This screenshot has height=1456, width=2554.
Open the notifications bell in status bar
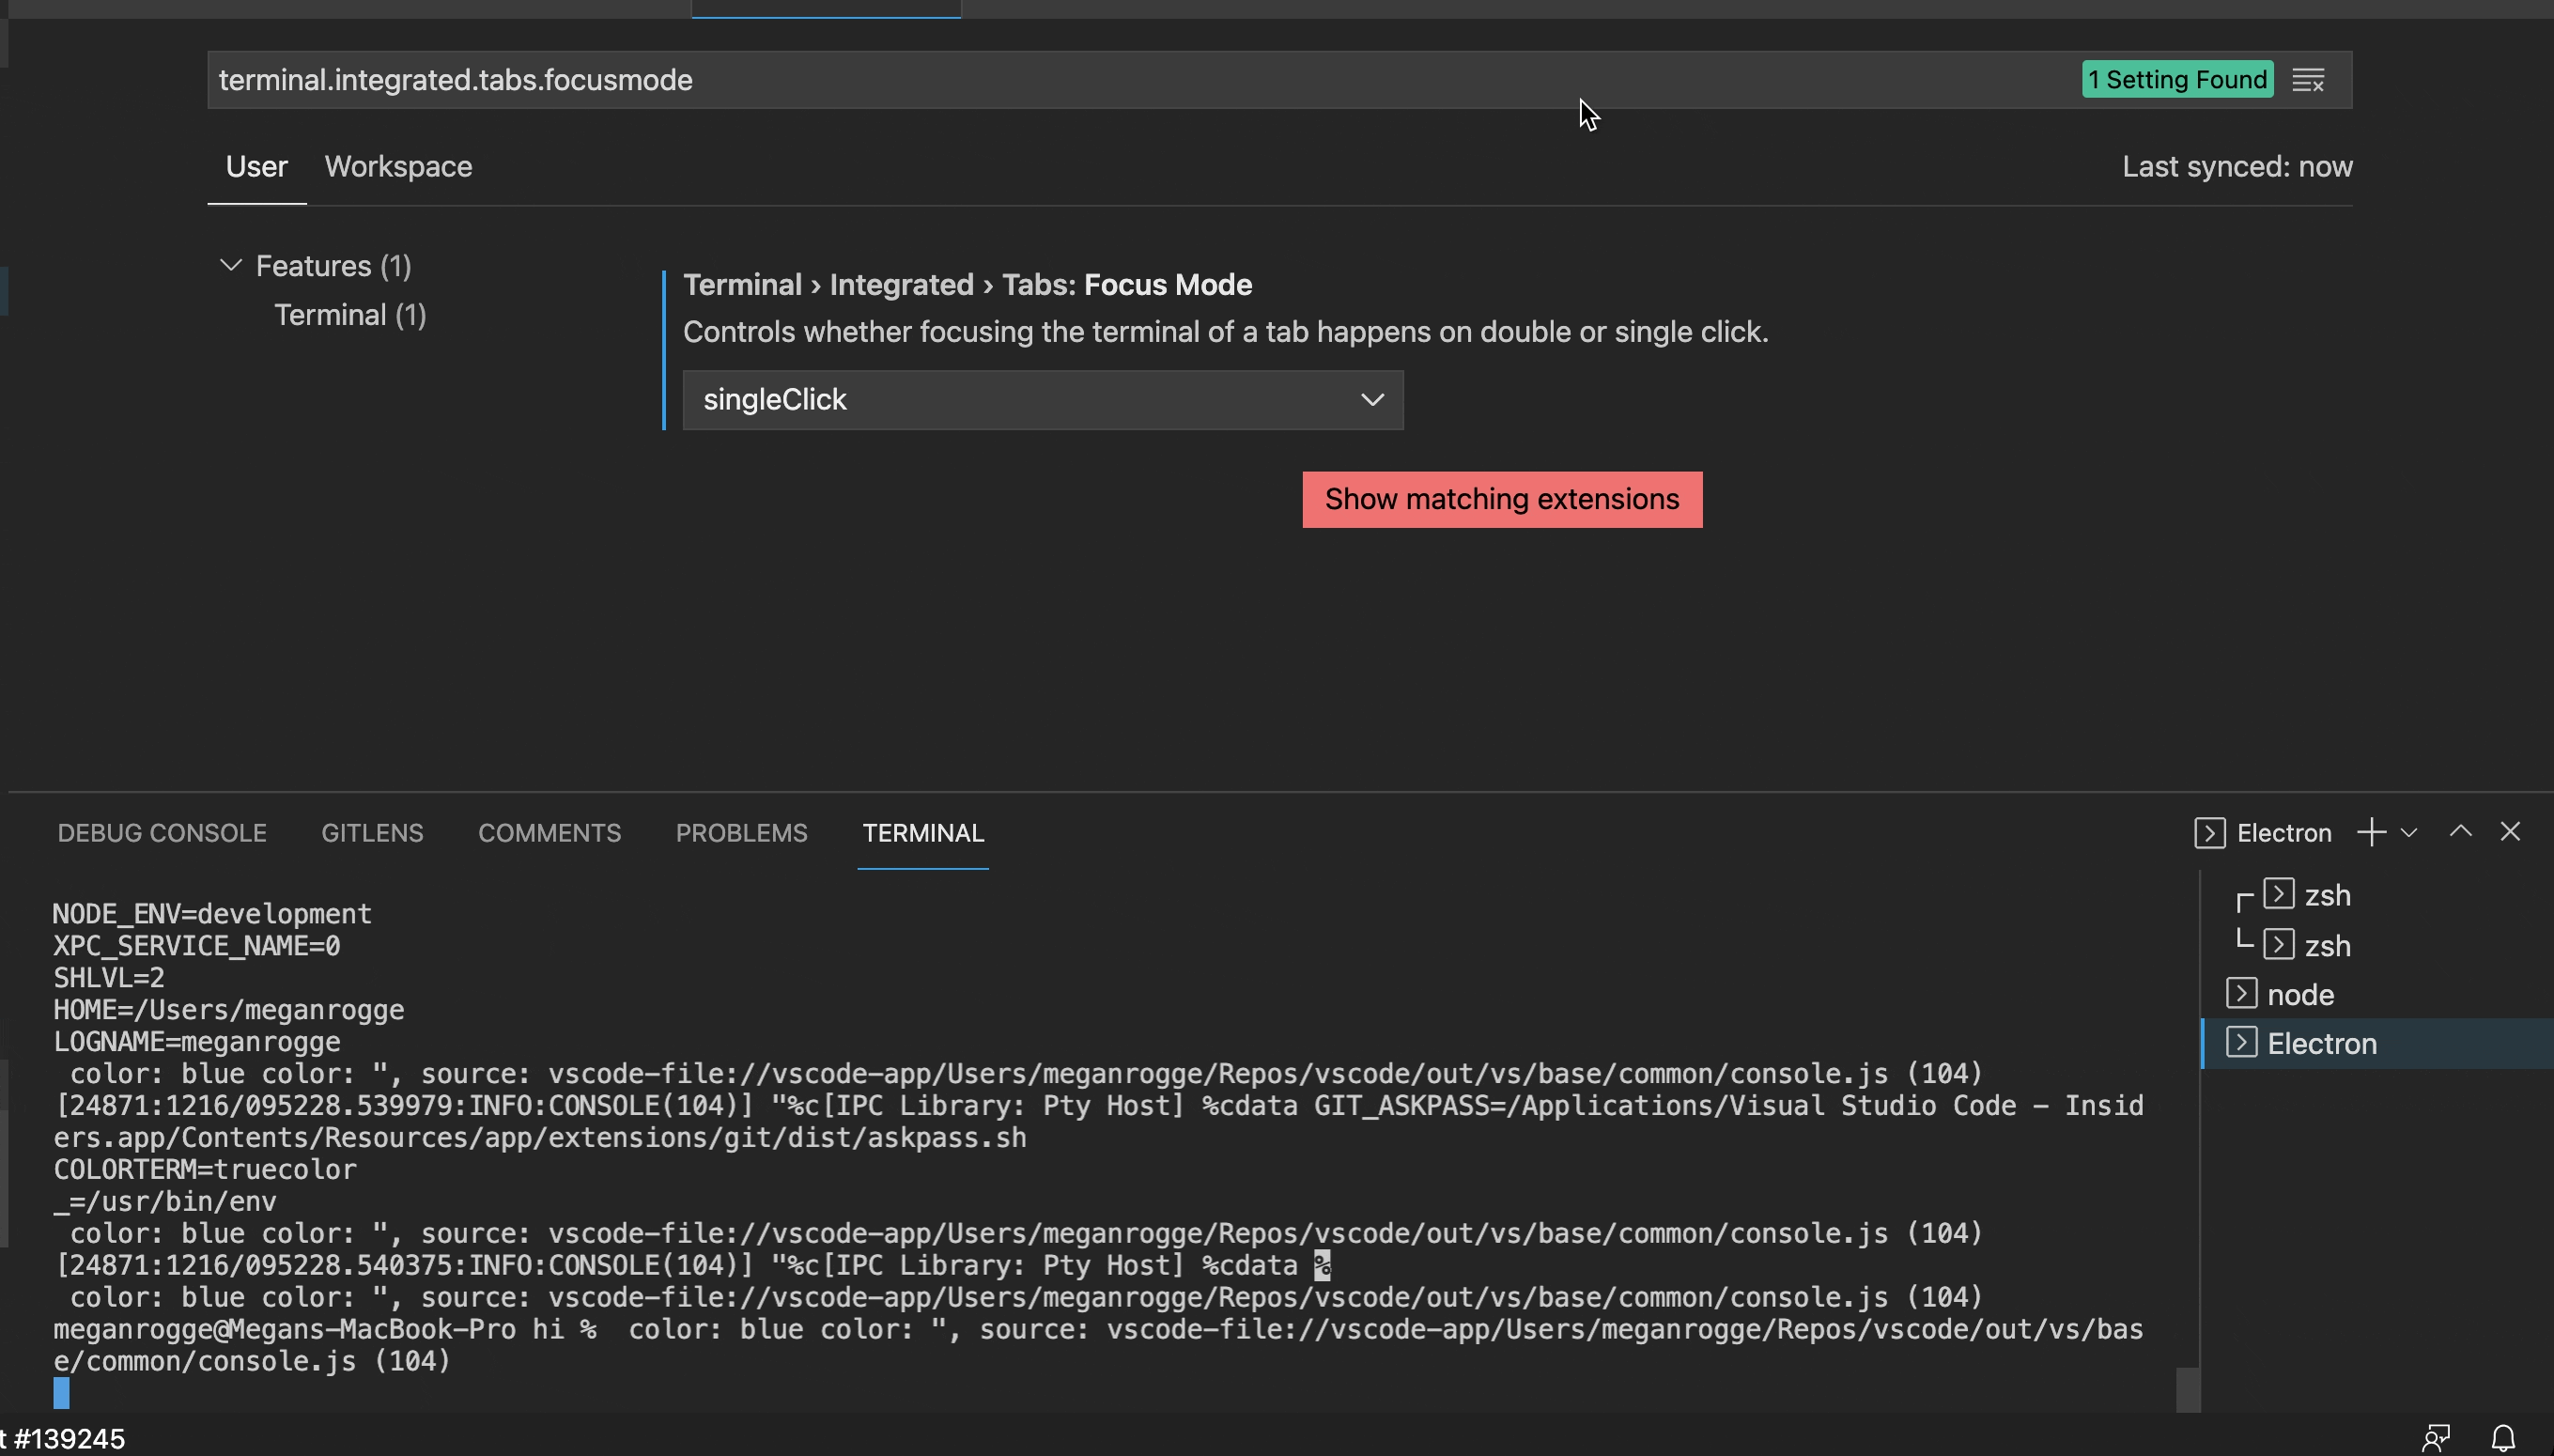coord(2503,1438)
